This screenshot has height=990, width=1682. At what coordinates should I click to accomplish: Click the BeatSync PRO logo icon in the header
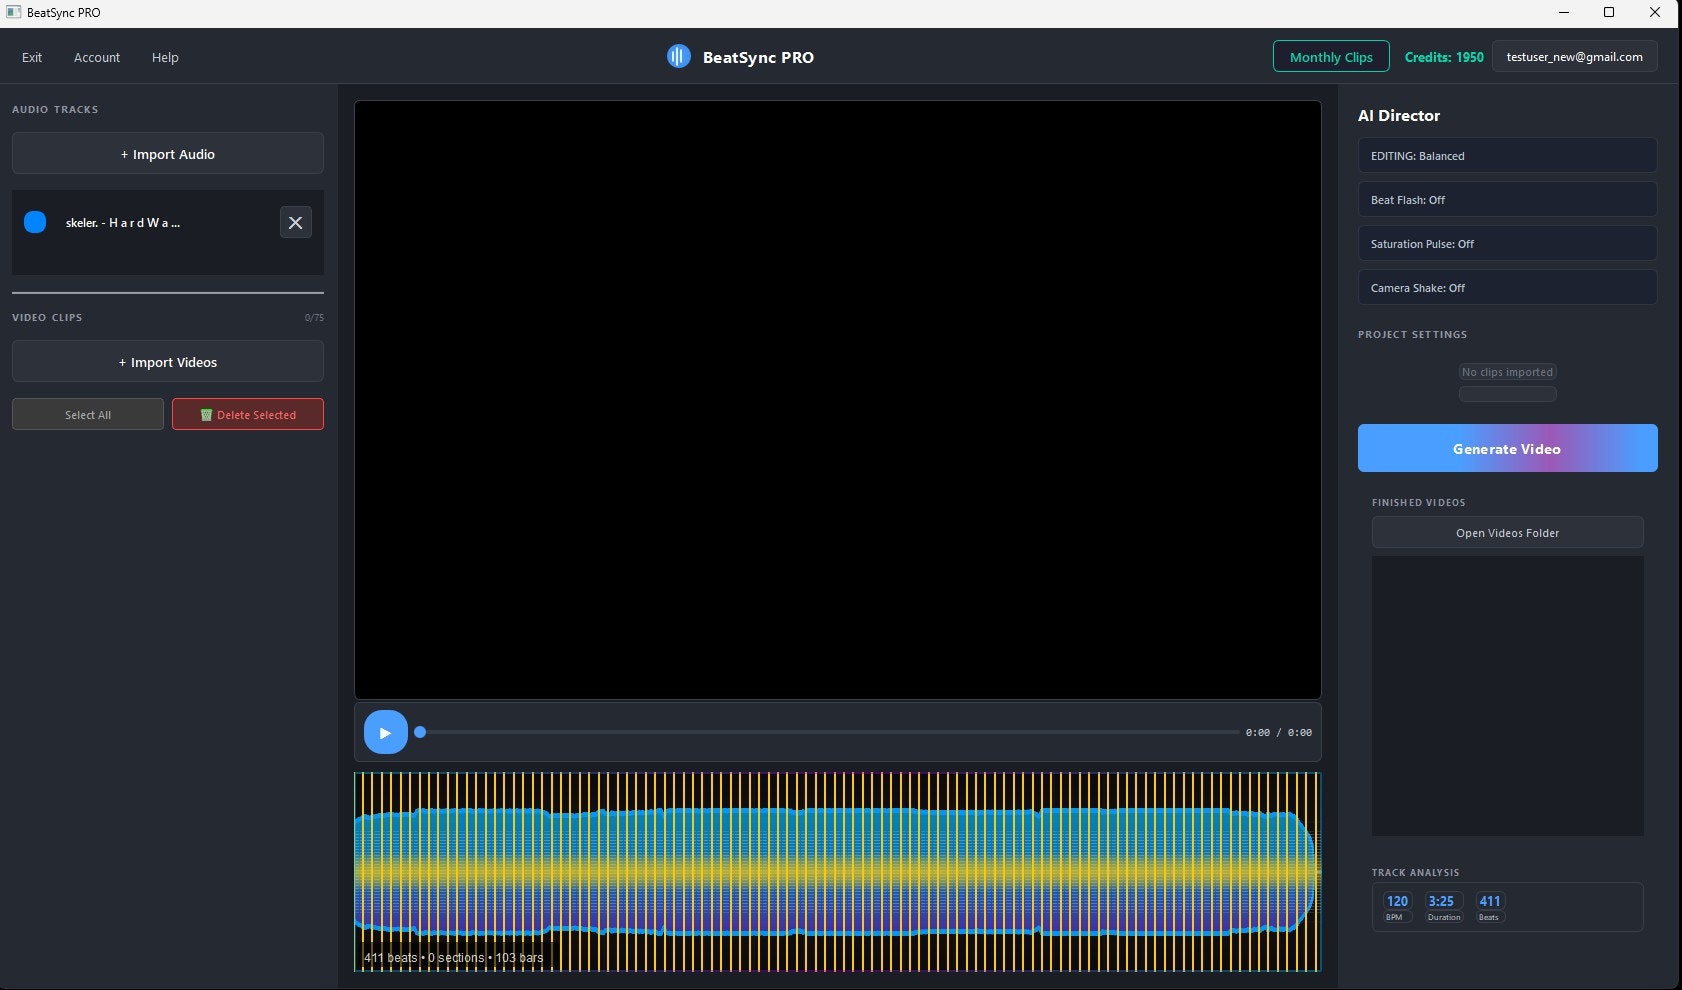(x=681, y=57)
